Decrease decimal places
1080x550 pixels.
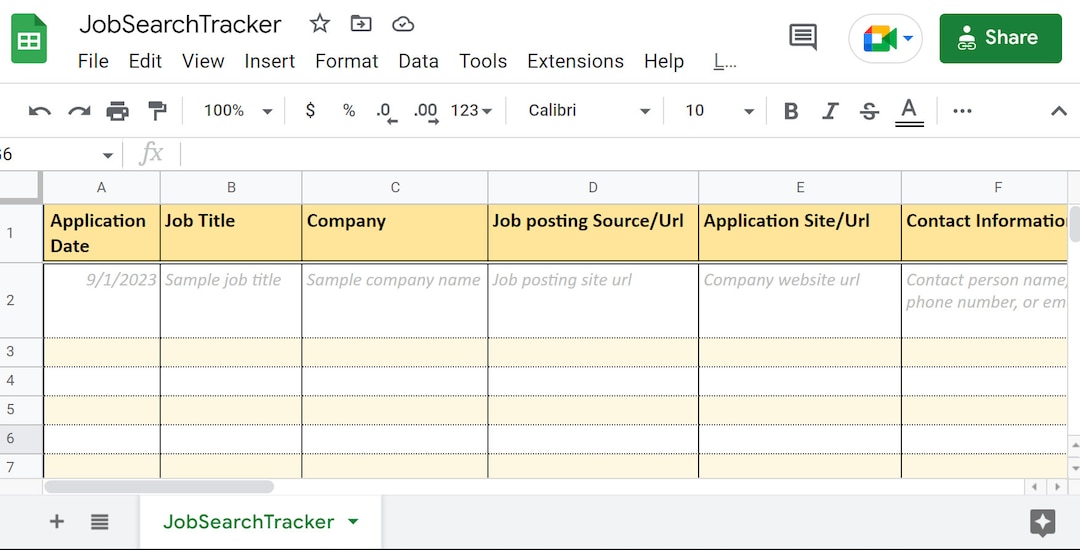click(387, 112)
